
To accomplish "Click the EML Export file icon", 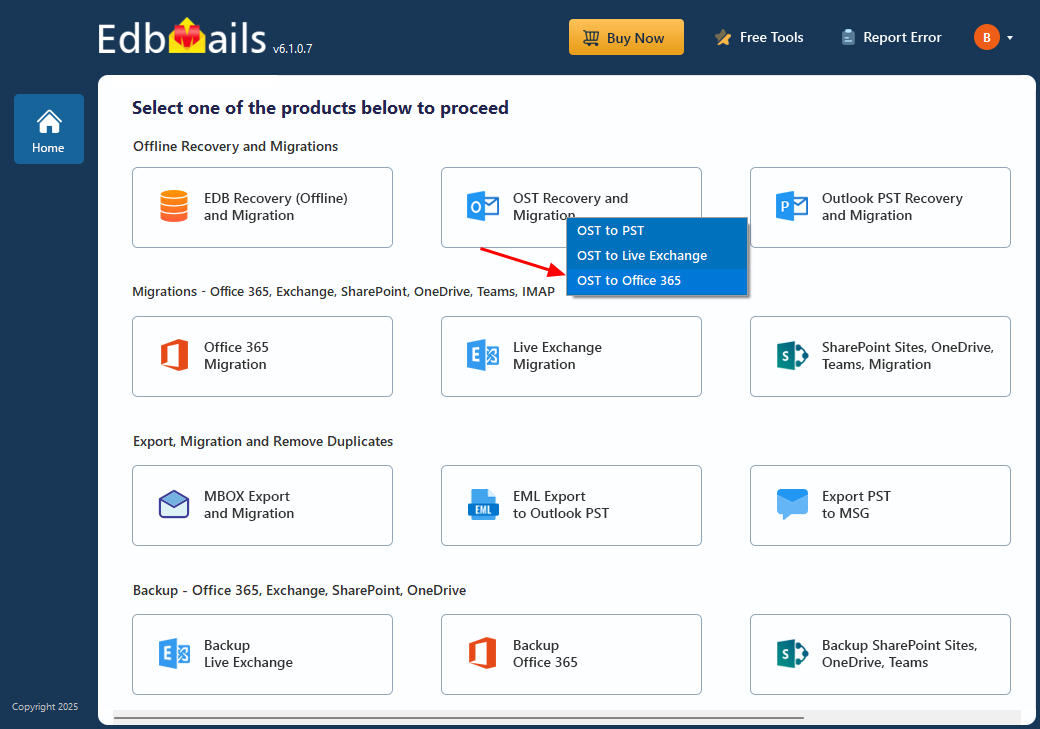I will tap(483, 504).
